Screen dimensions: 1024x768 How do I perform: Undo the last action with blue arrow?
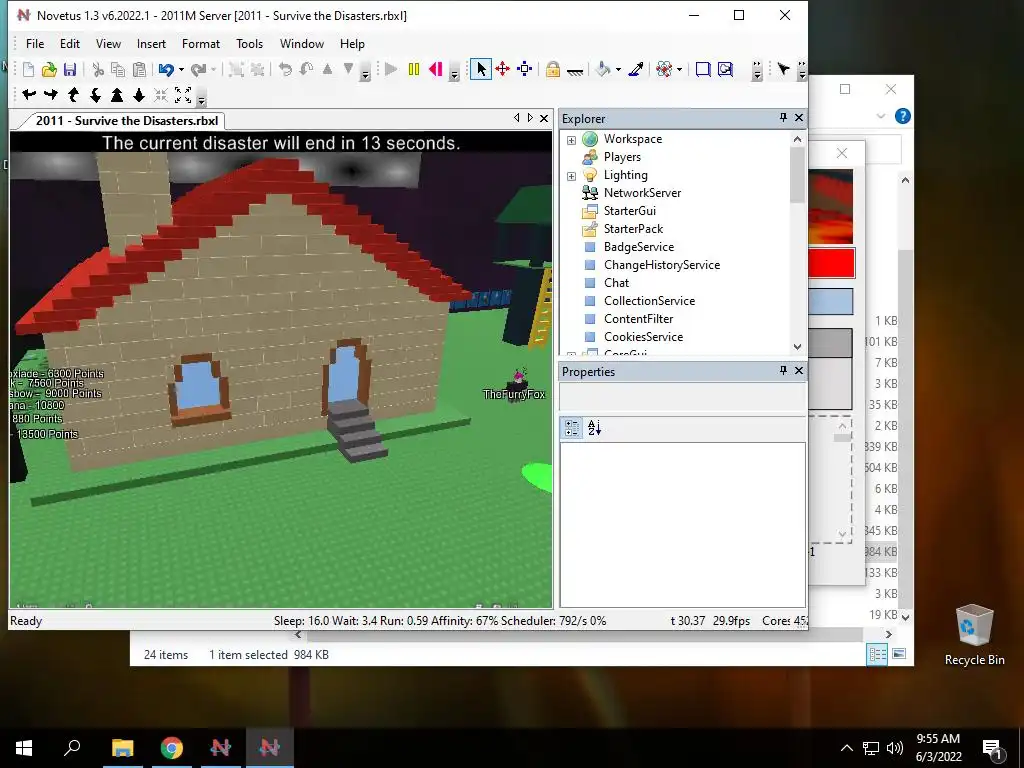166,69
